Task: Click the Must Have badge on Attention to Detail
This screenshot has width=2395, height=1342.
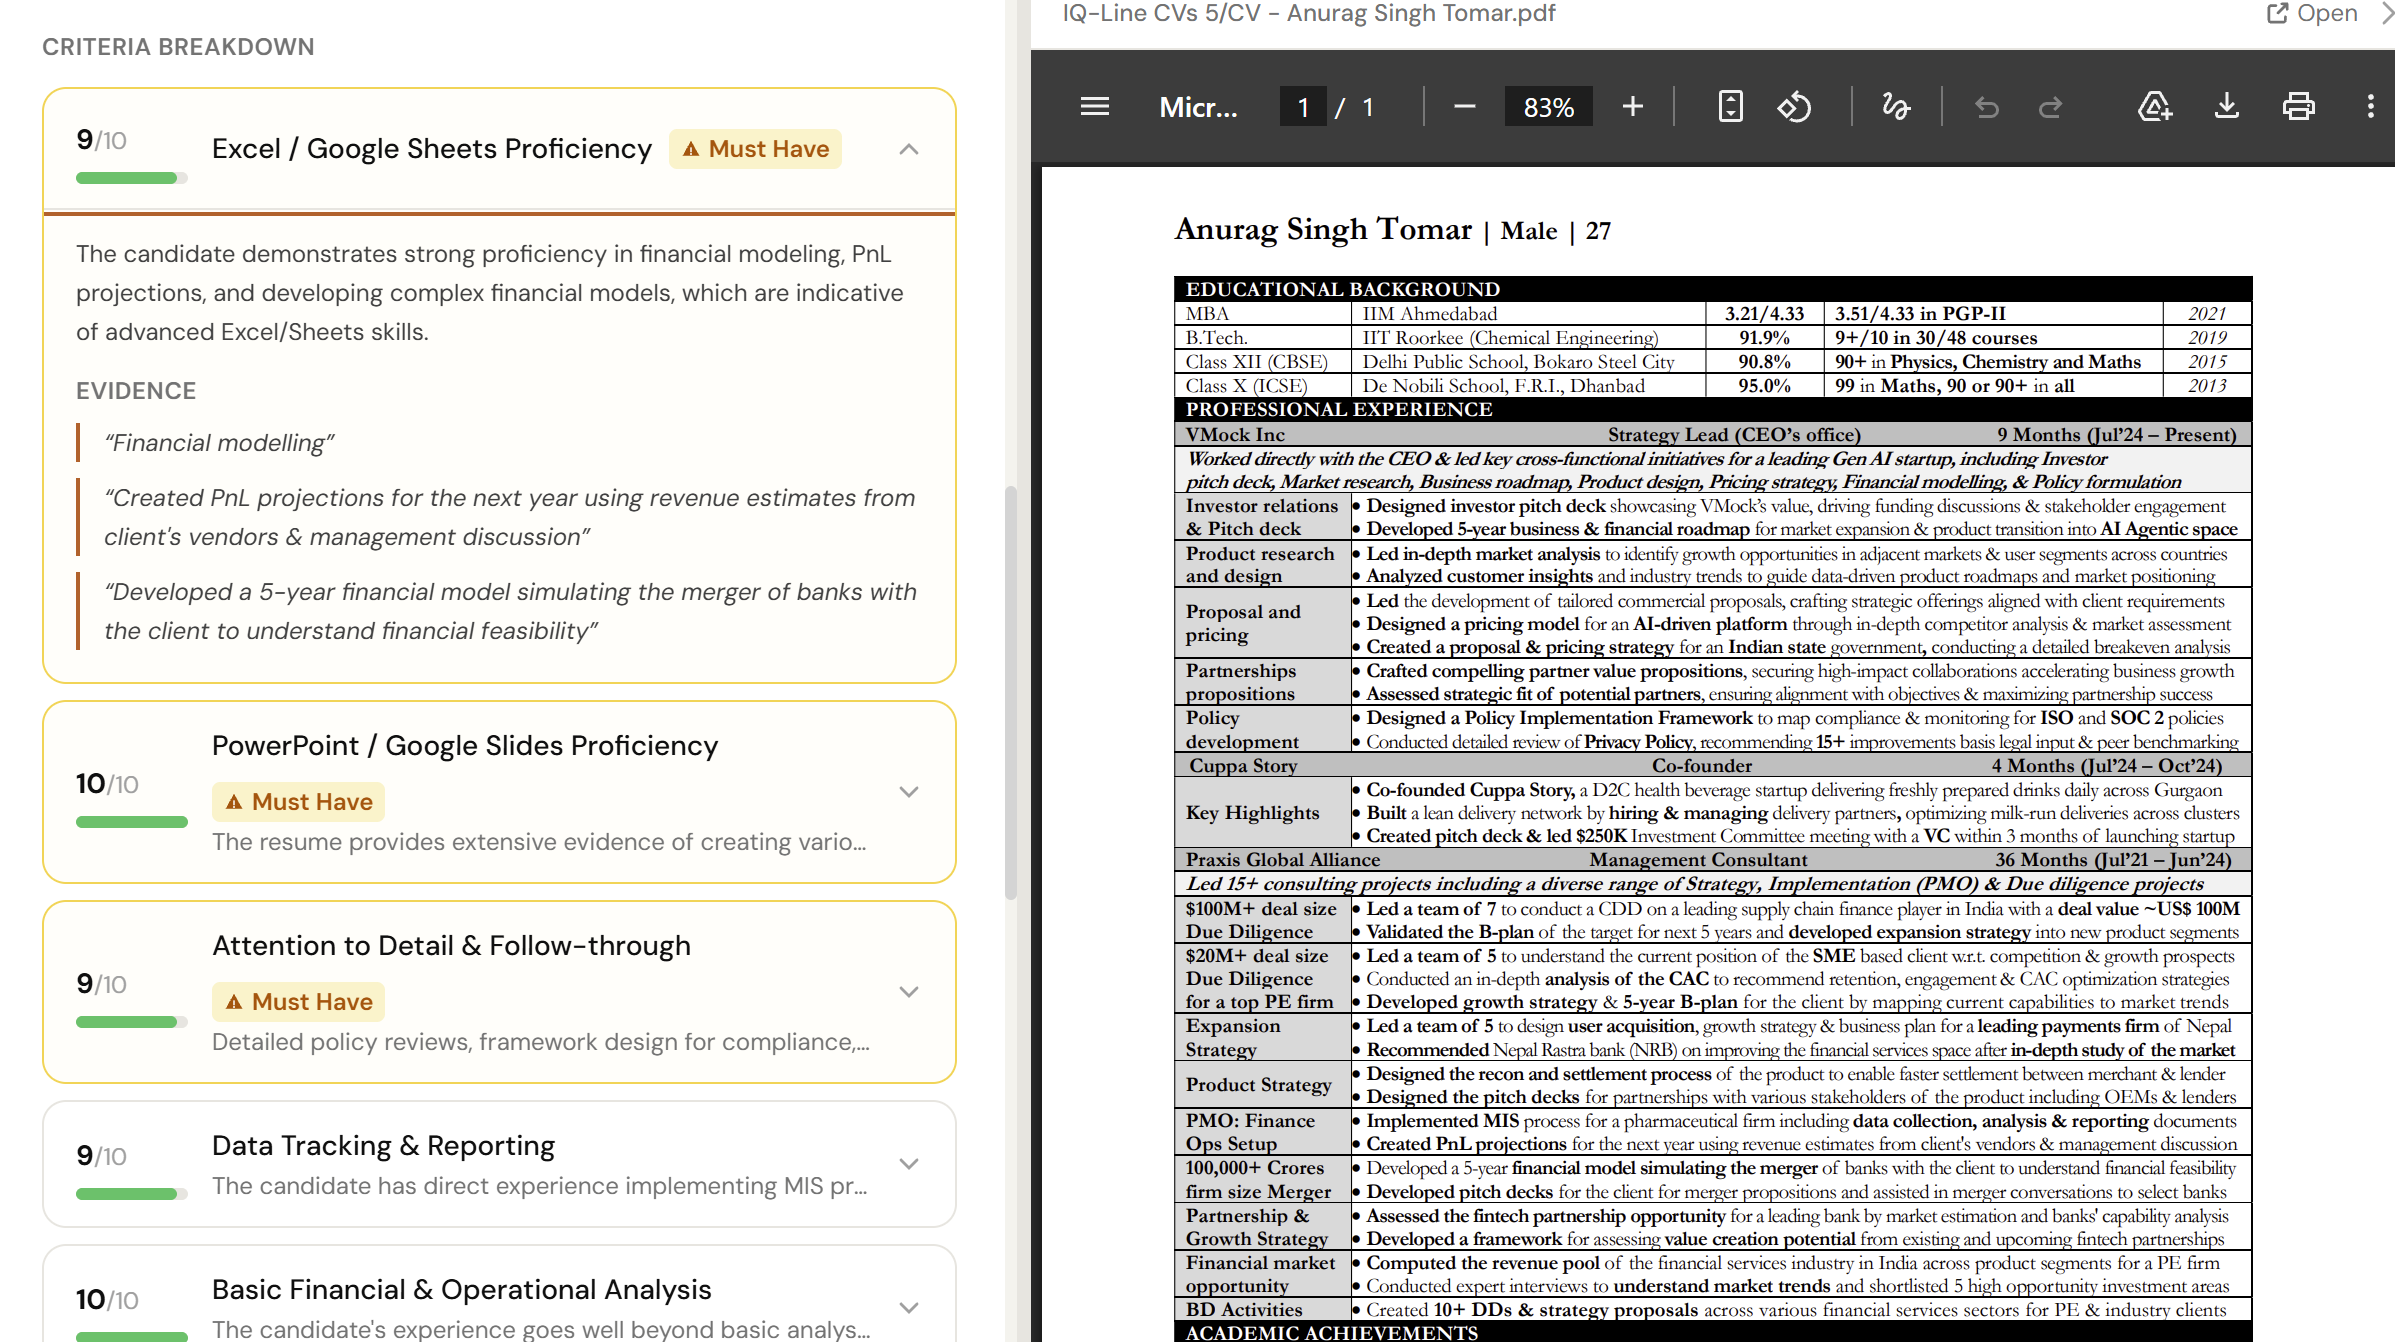Action: (x=298, y=1002)
